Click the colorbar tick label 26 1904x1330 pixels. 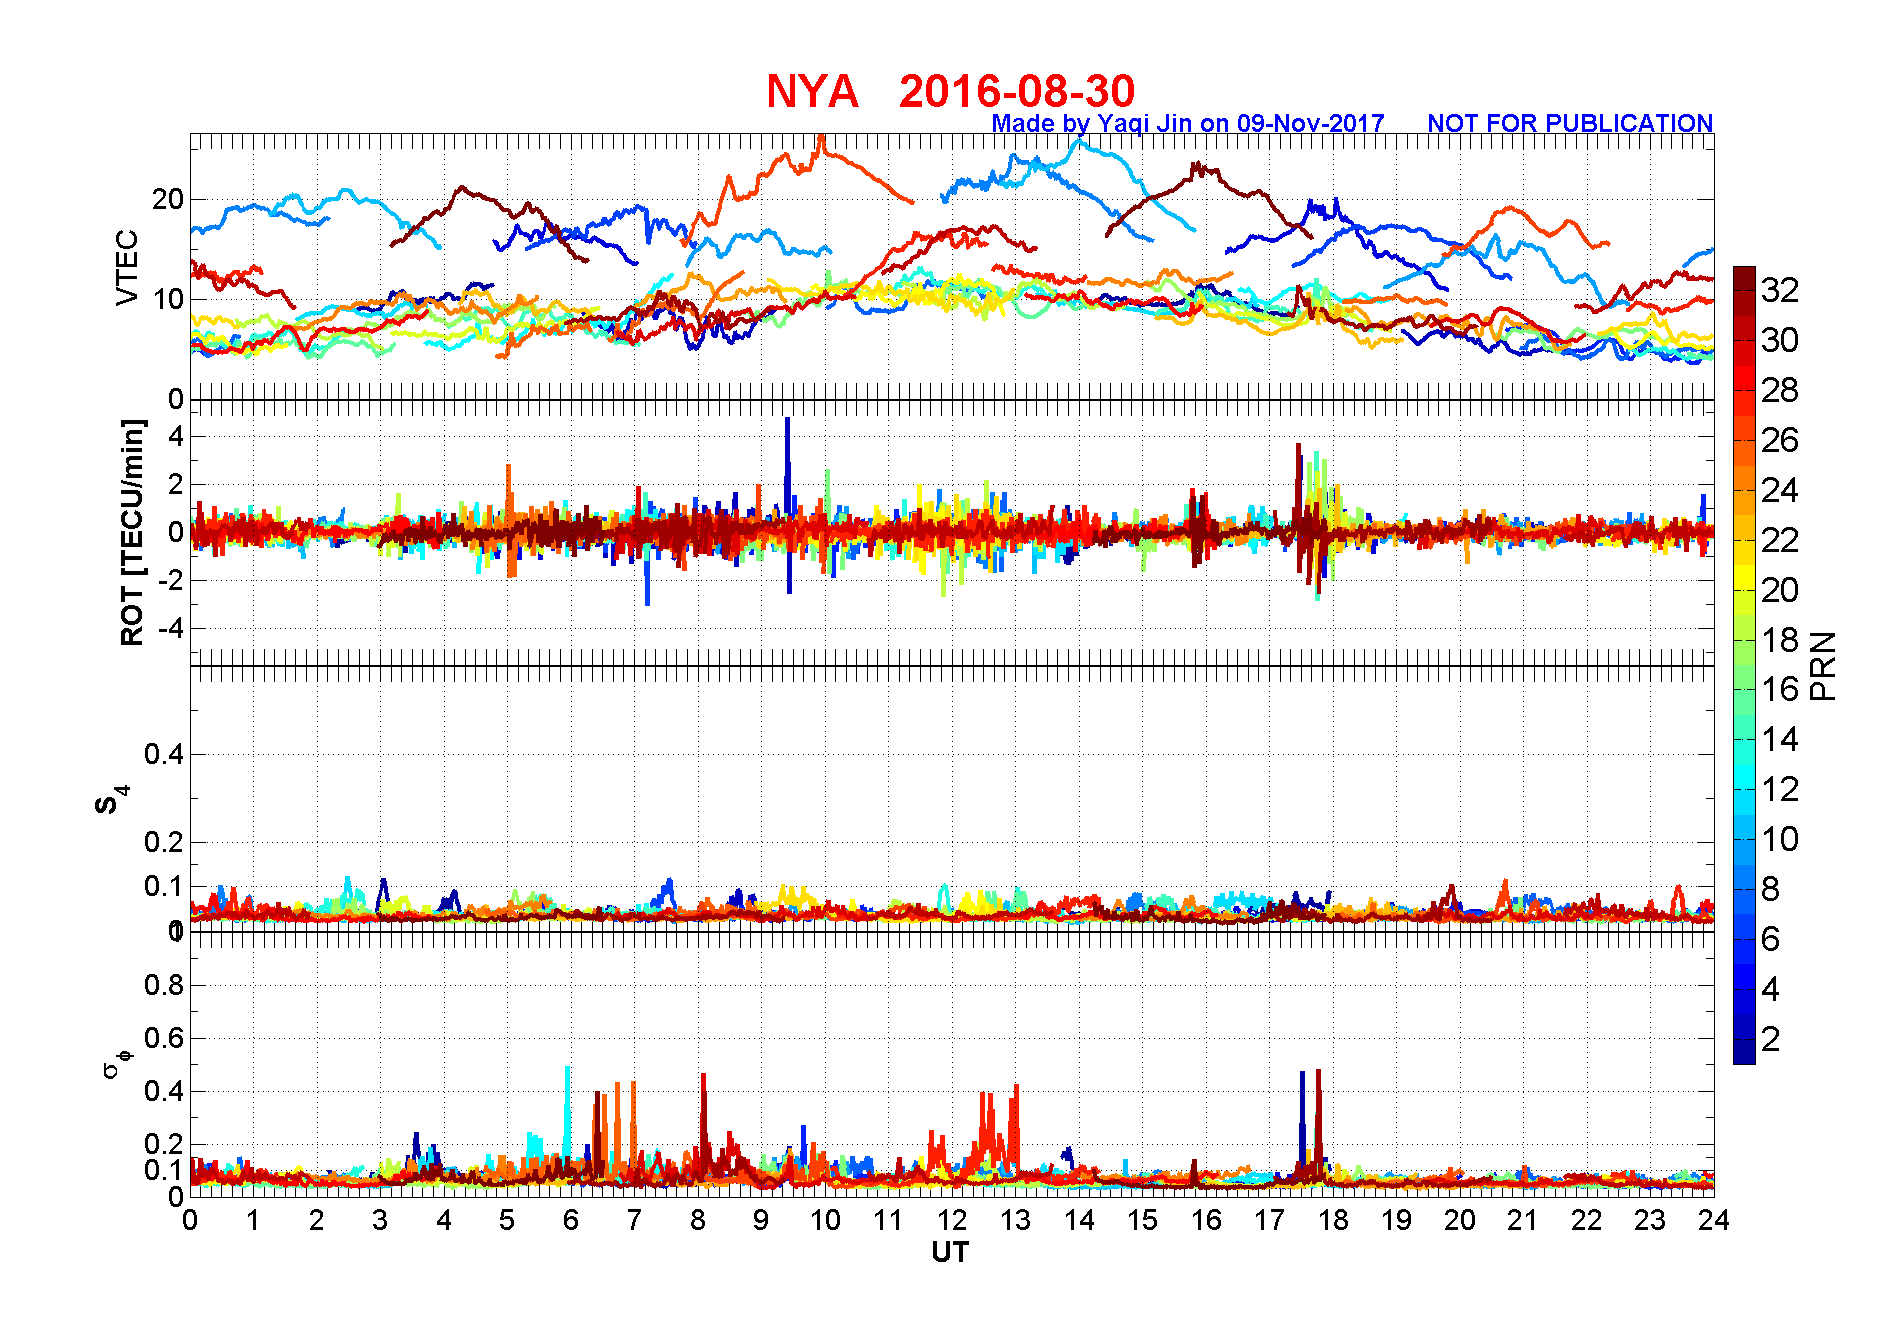[1780, 440]
